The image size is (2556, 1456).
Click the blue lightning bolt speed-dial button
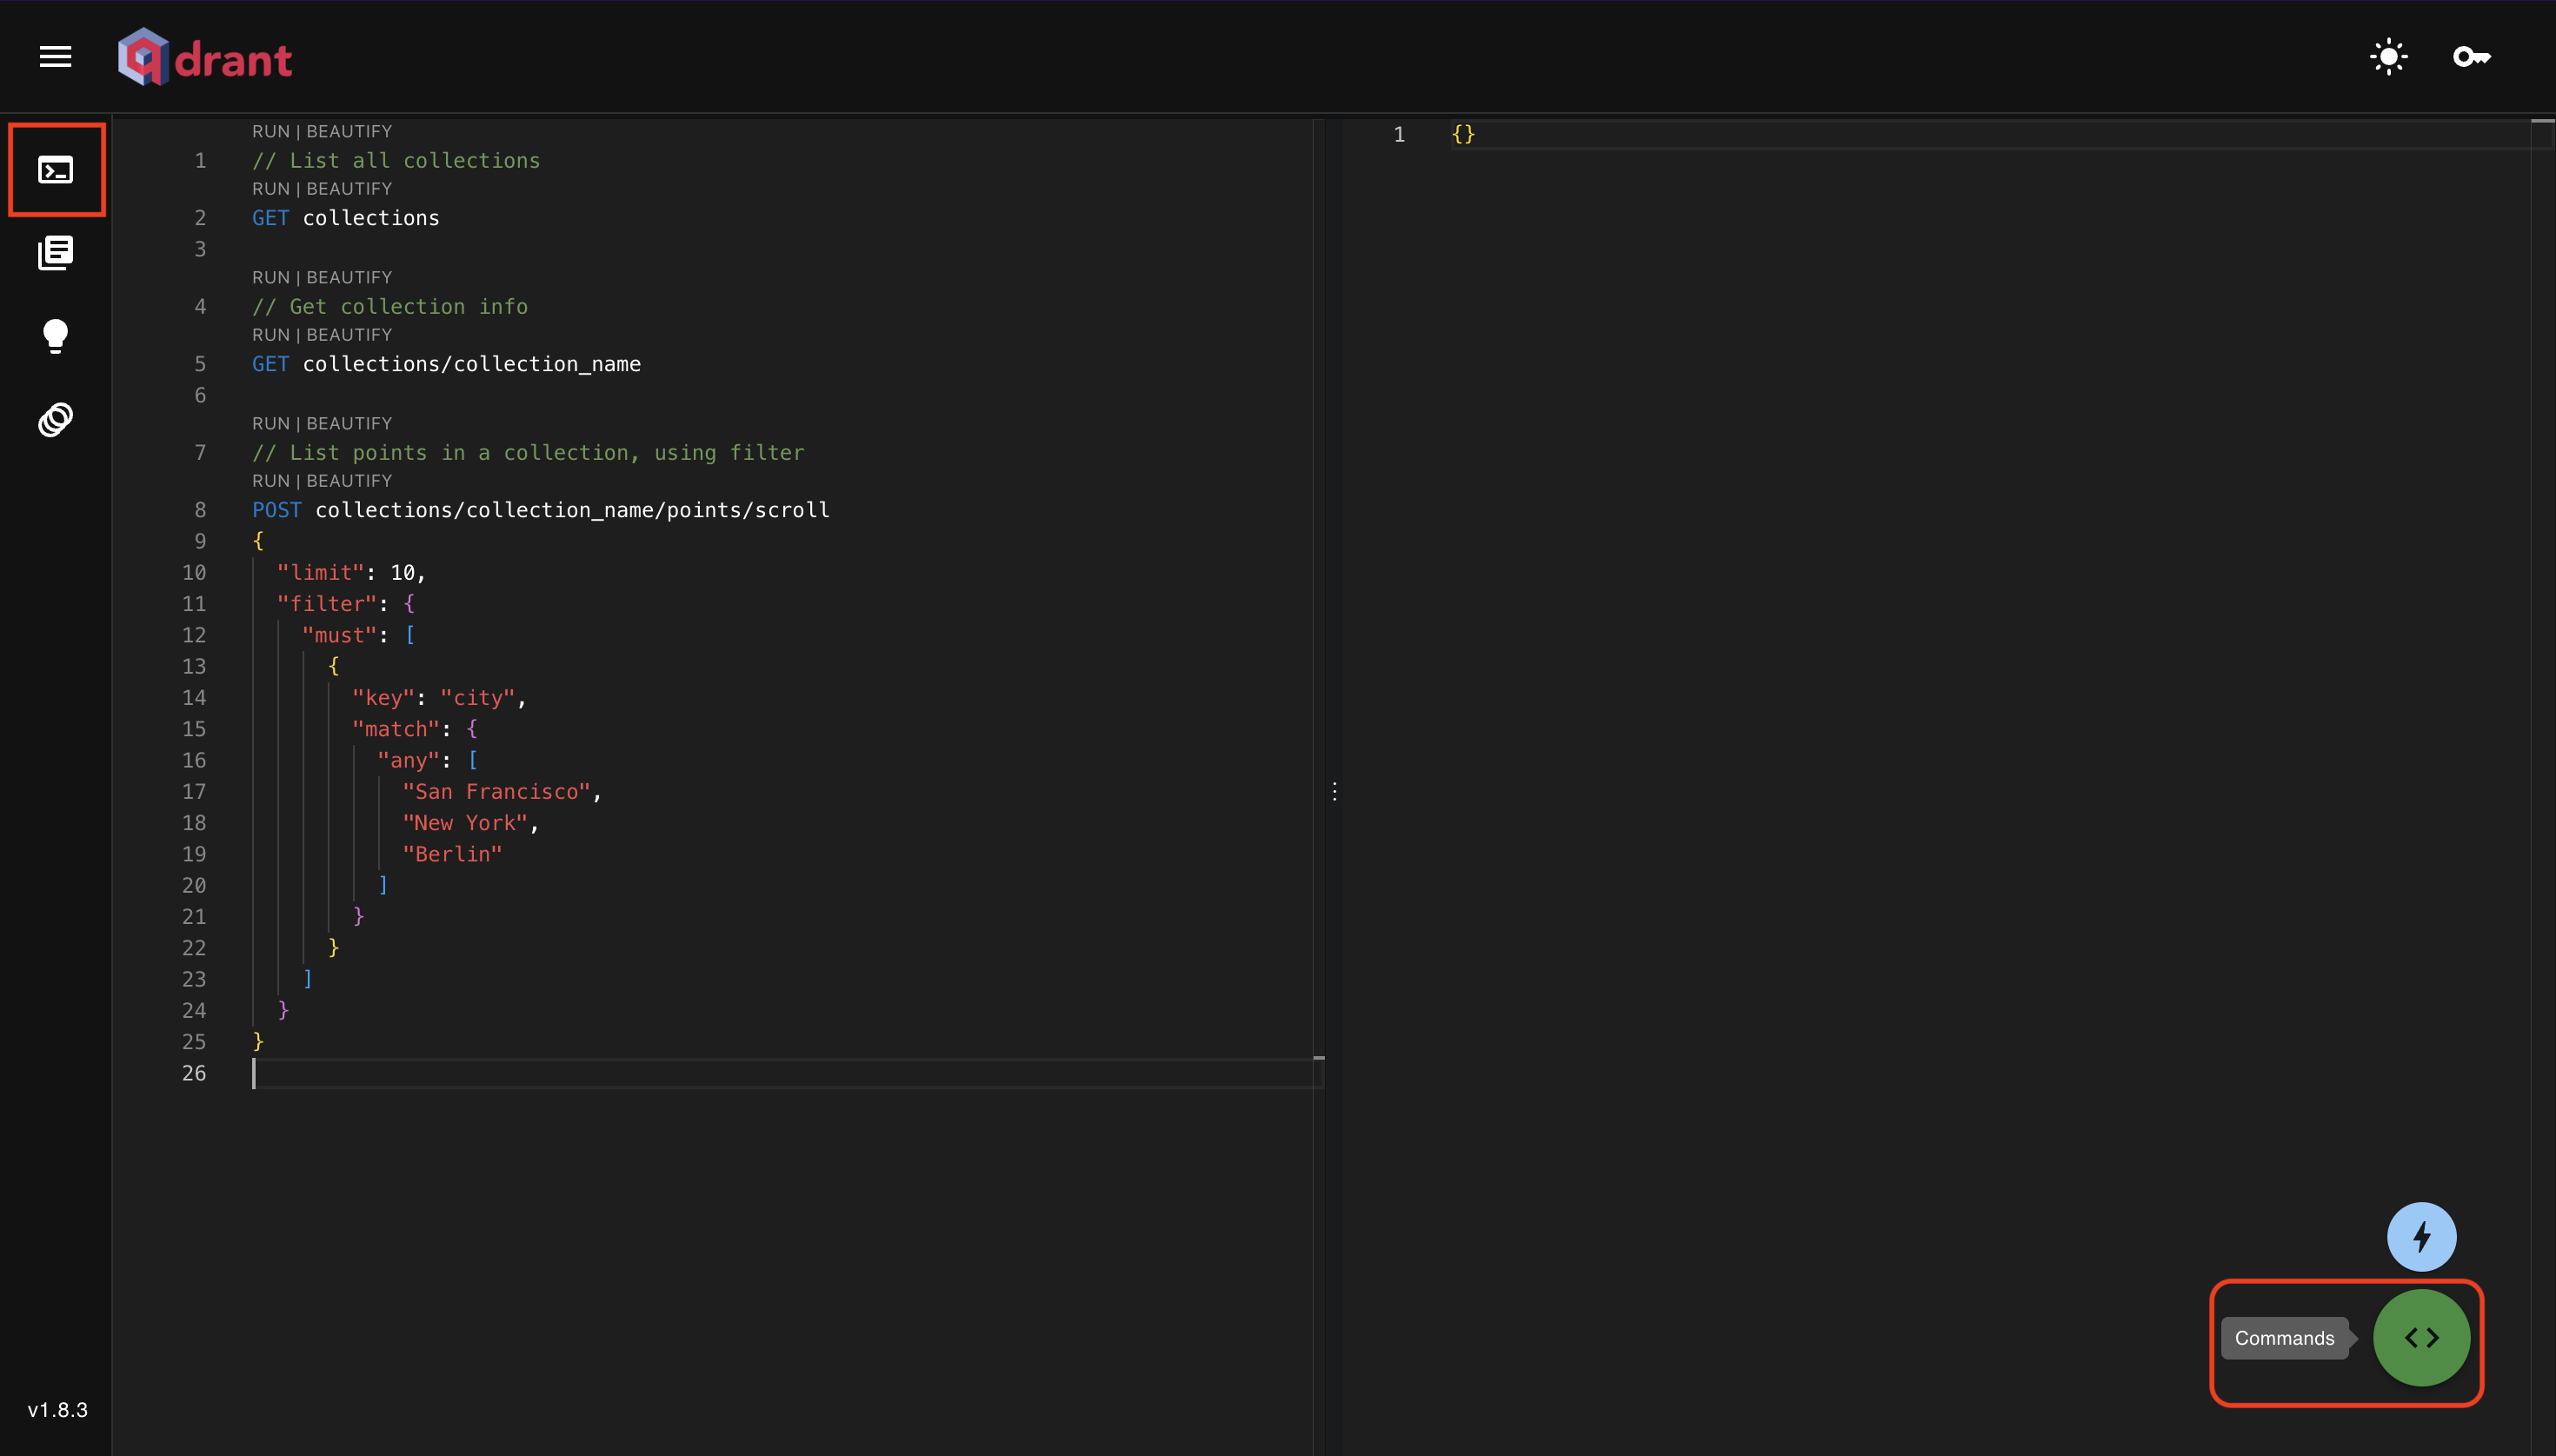tap(2421, 1237)
